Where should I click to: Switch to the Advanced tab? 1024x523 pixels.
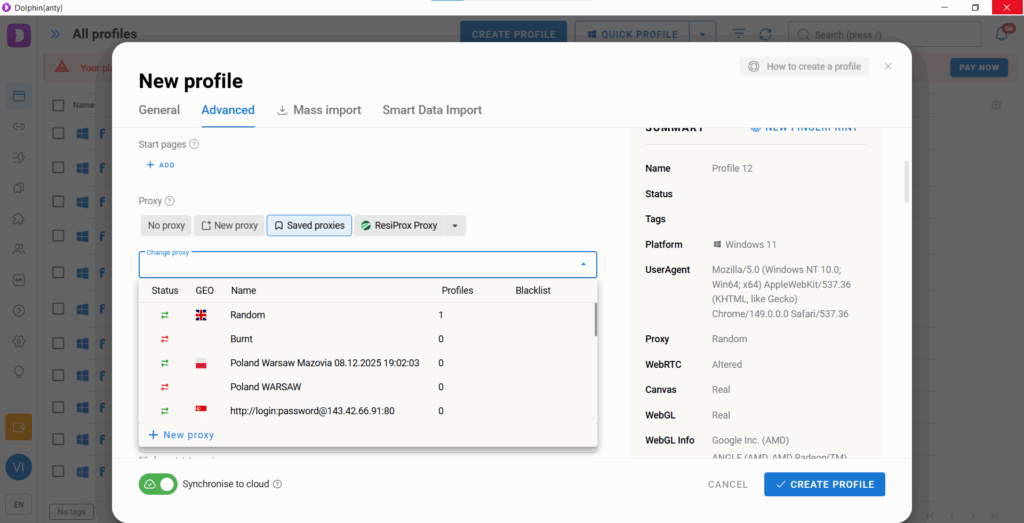228,110
